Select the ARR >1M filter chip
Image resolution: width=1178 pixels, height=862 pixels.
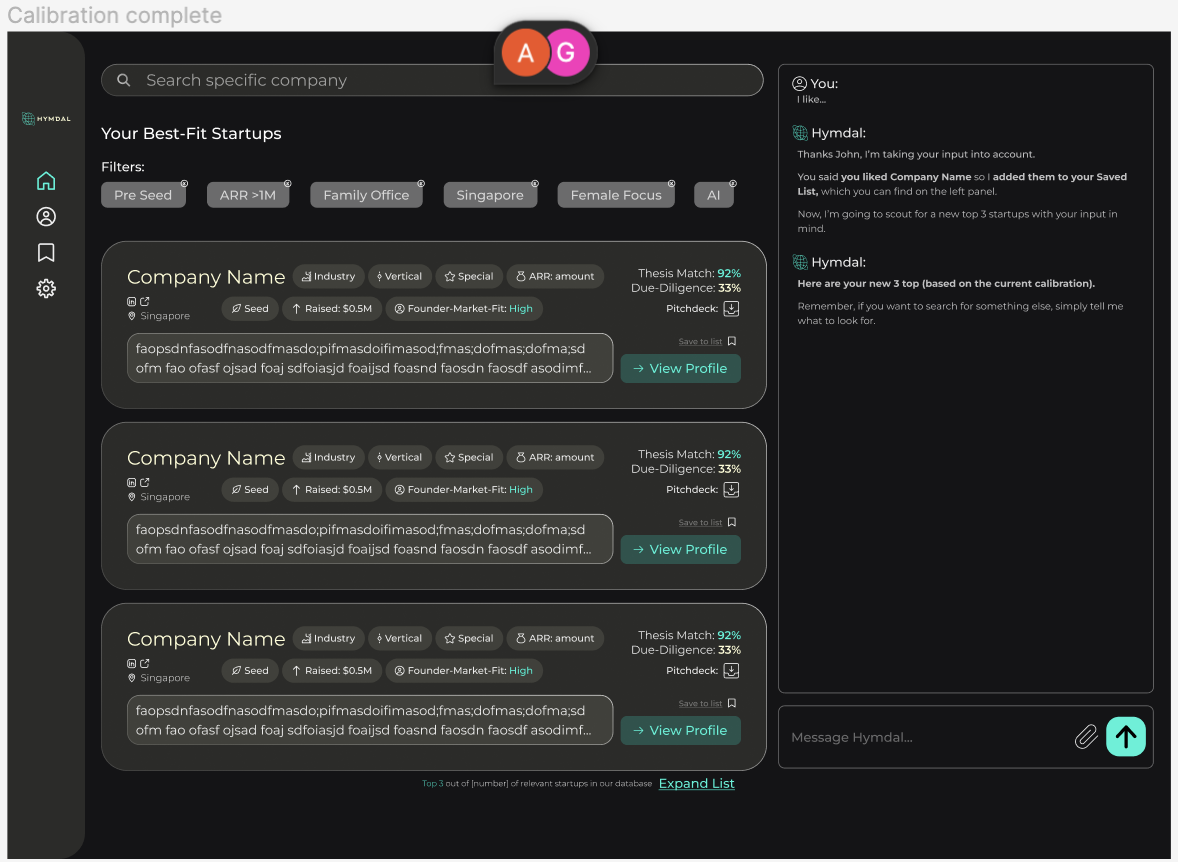tap(248, 195)
